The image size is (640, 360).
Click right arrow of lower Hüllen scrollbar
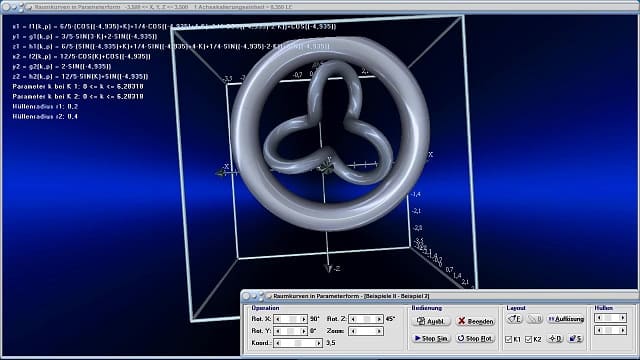point(622,330)
